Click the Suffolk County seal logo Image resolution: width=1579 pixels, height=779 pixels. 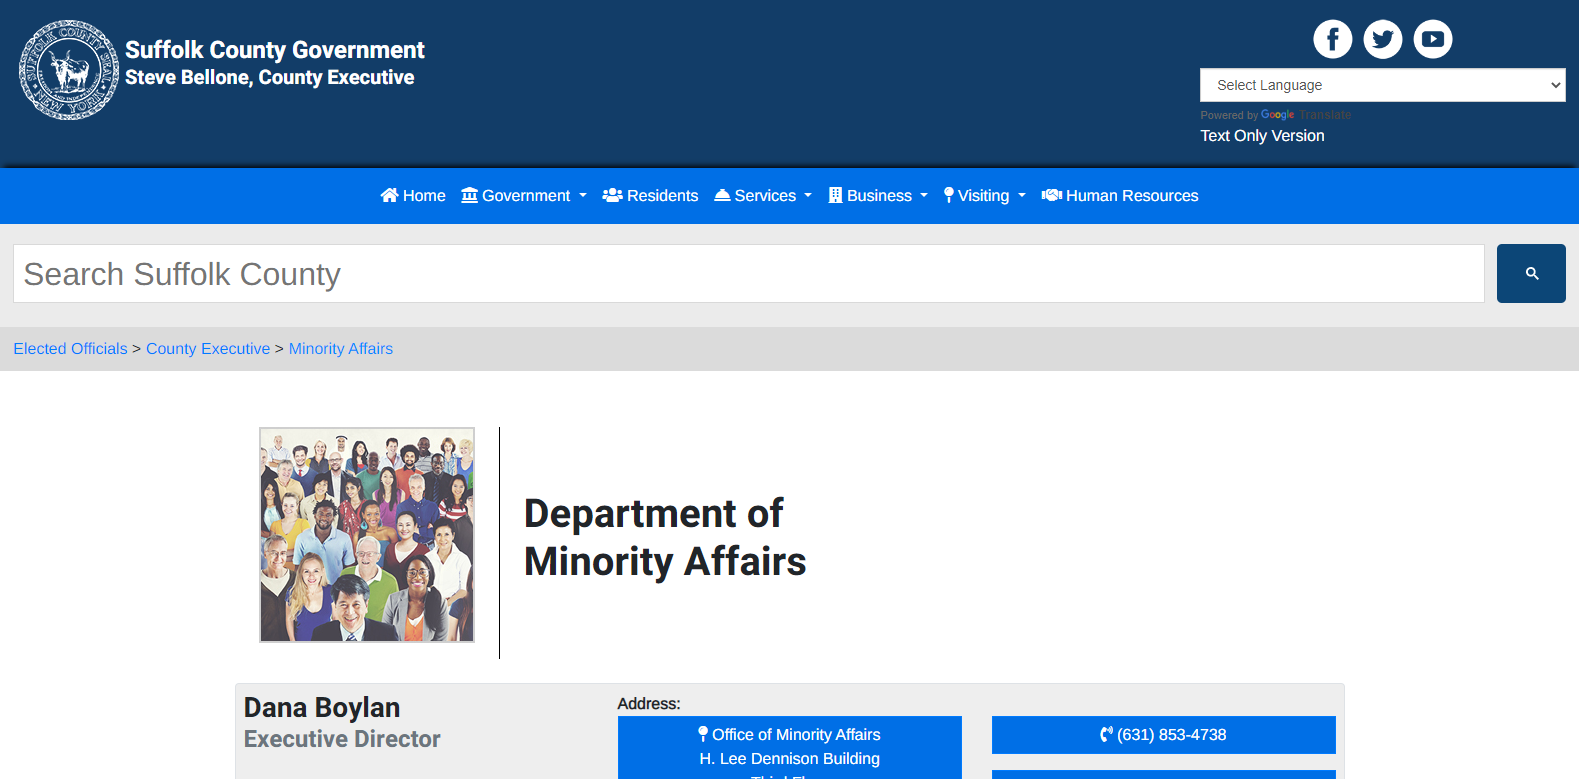click(68, 70)
